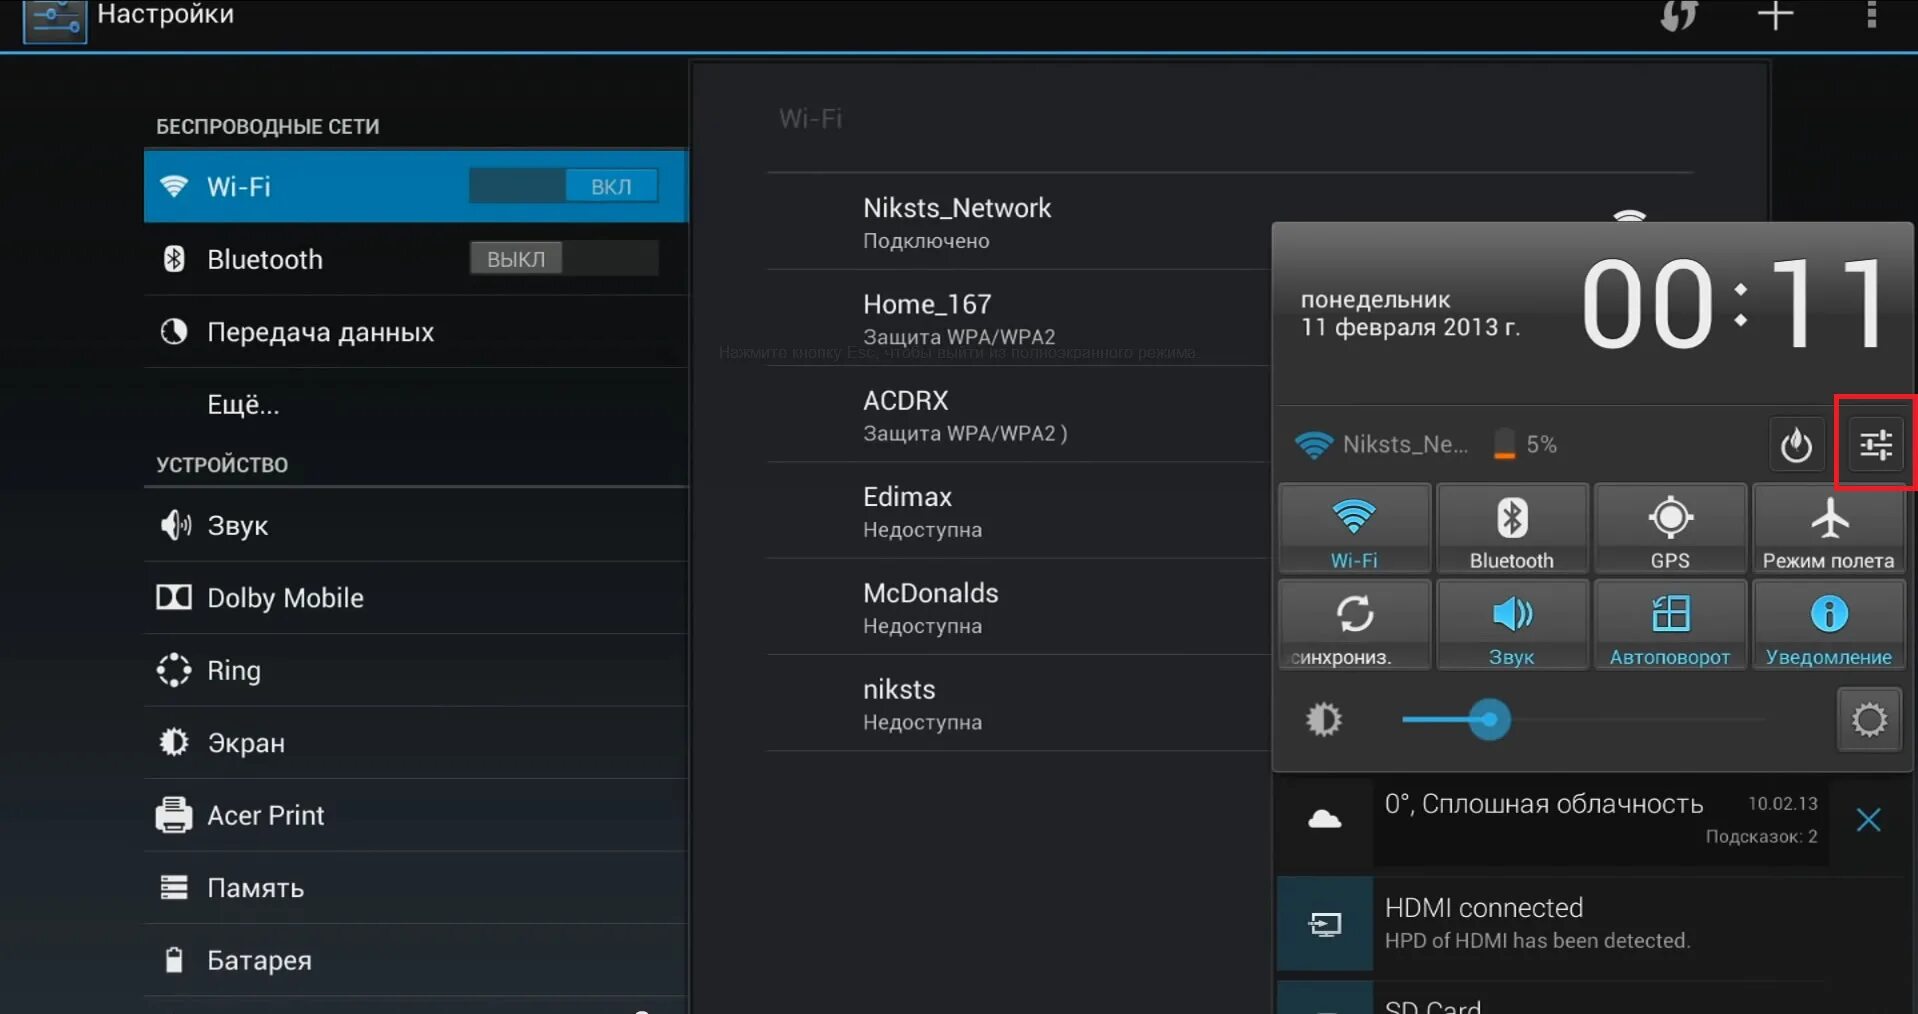
Task: Click the Wi-Fi icon in sidebar
Action: coord(174,186)
